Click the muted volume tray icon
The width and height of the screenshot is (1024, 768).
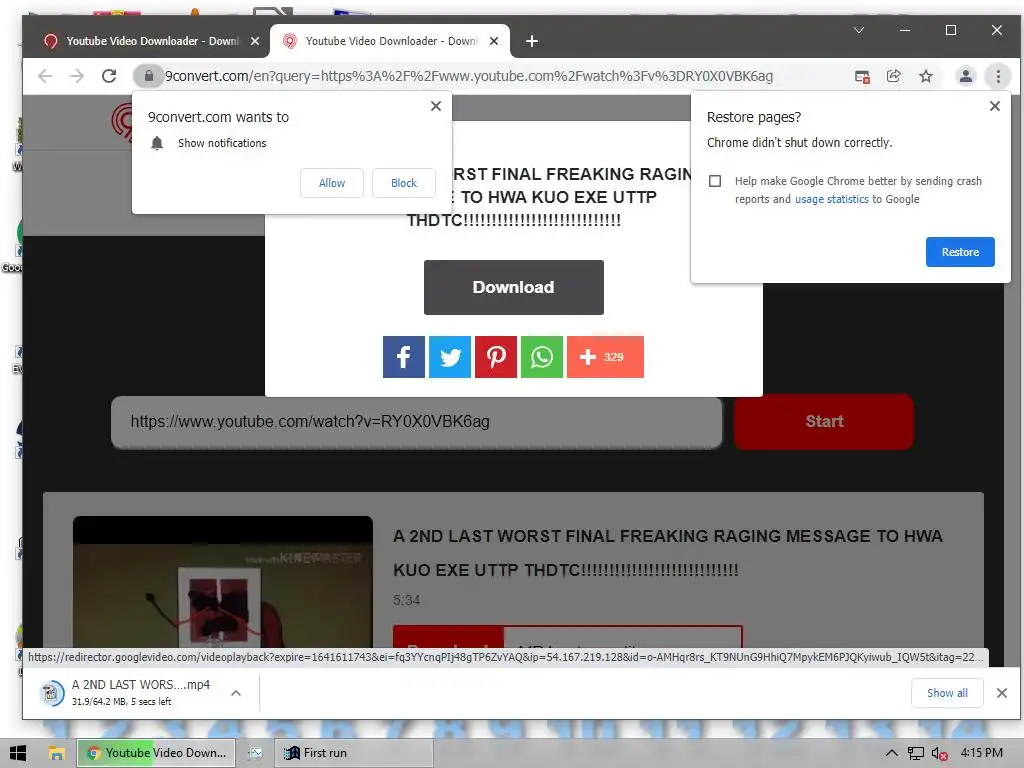(x=940, y=754)
